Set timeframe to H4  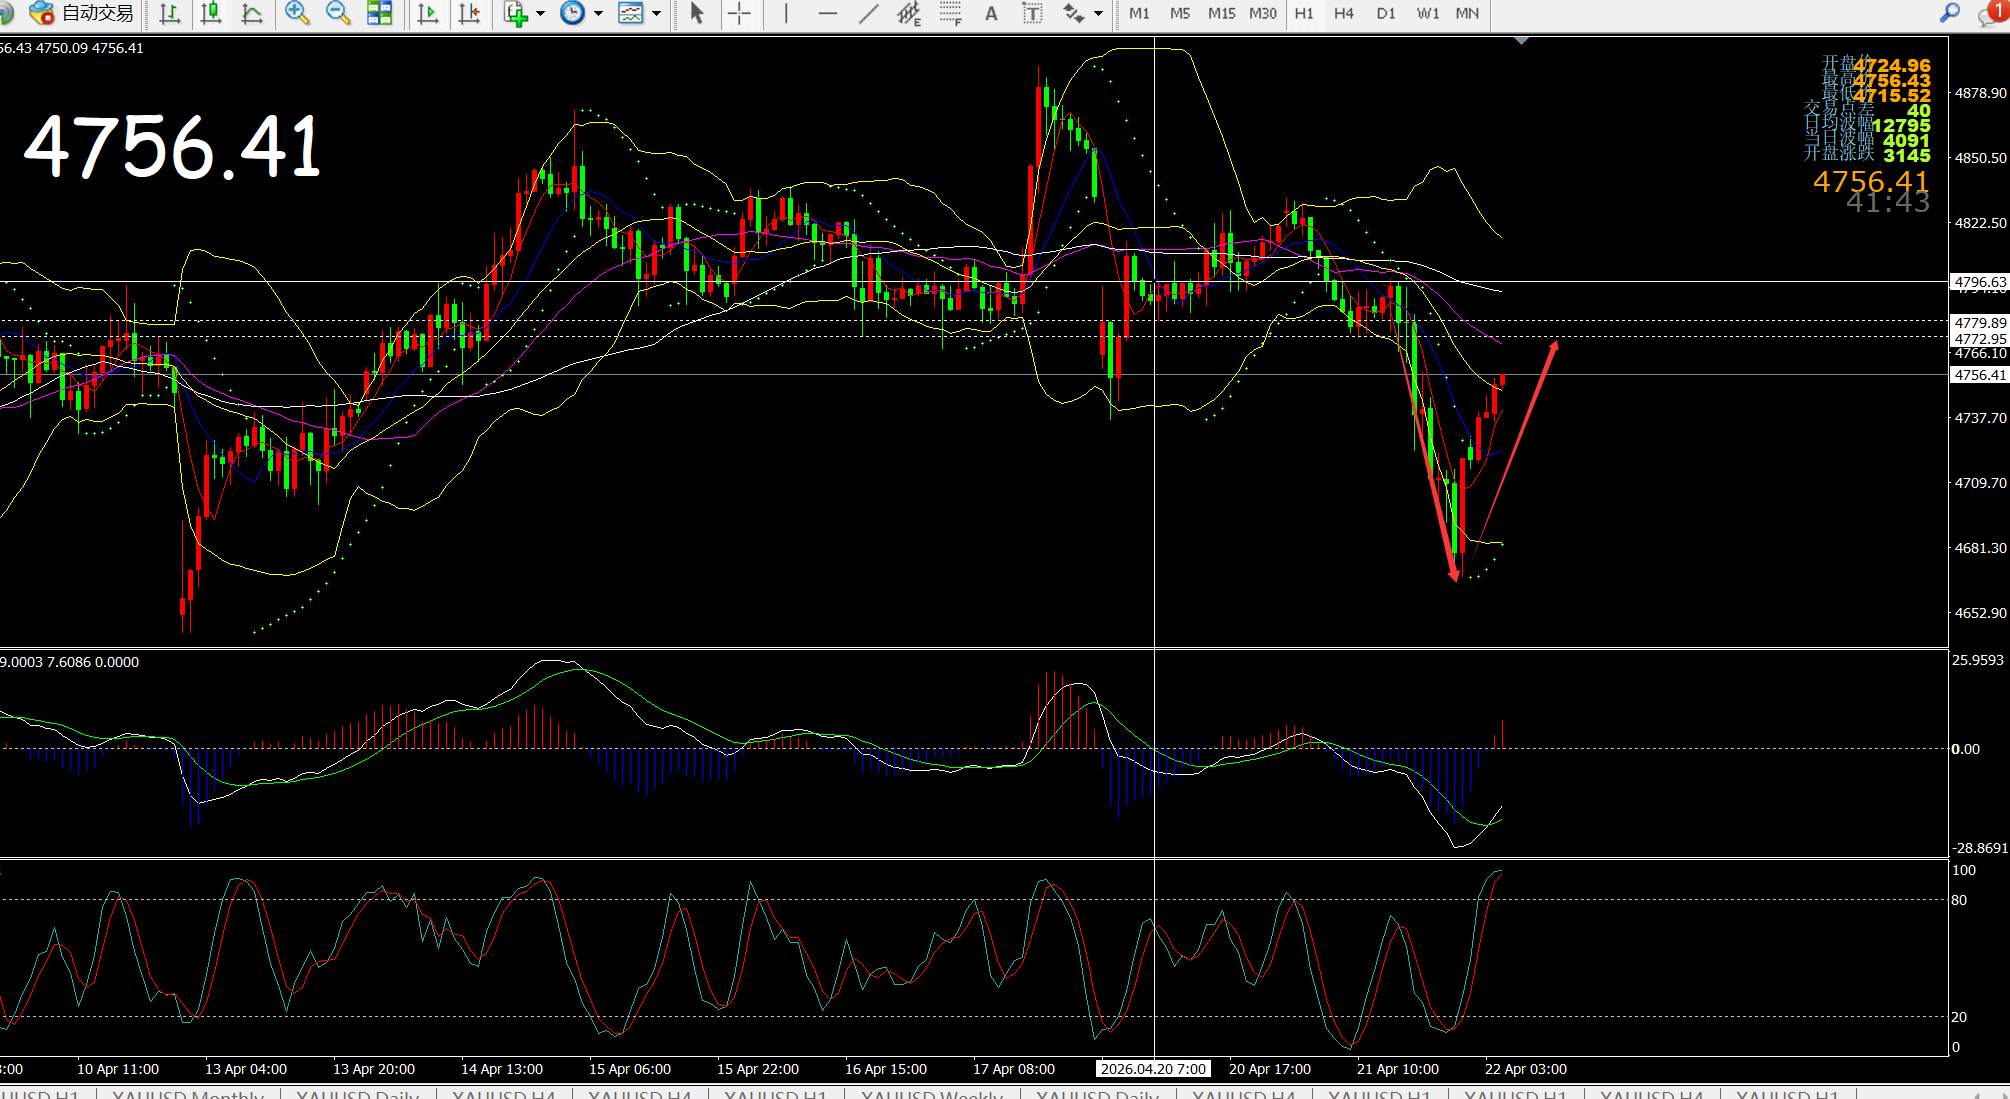click(x=1344, y=13)
